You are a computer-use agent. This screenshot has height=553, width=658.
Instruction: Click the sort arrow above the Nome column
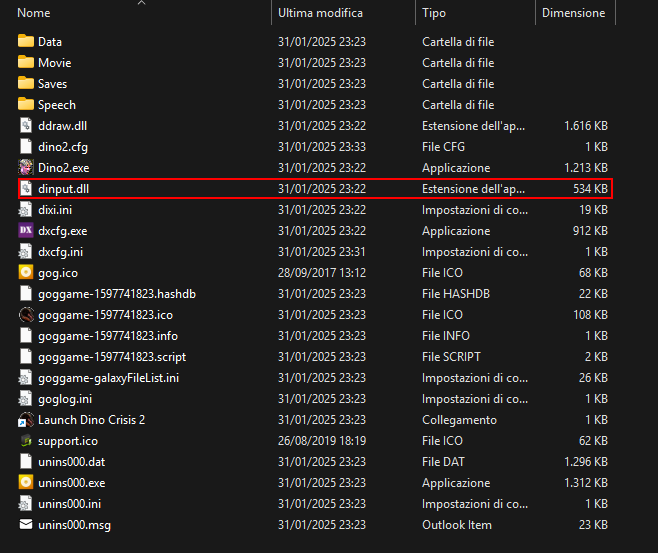tap(141, 3)
